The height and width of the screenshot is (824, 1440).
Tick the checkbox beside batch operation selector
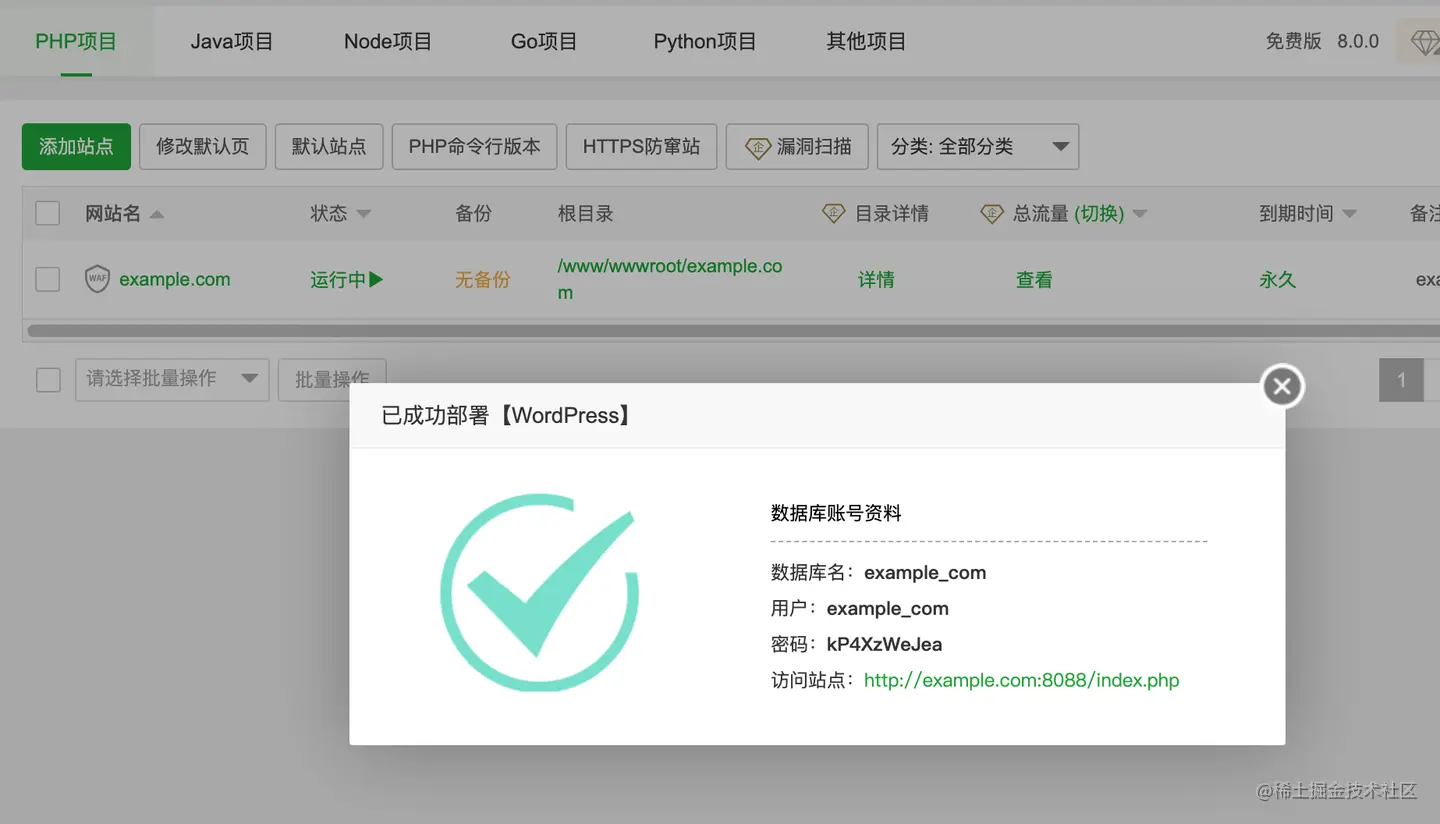coord(48,380)
